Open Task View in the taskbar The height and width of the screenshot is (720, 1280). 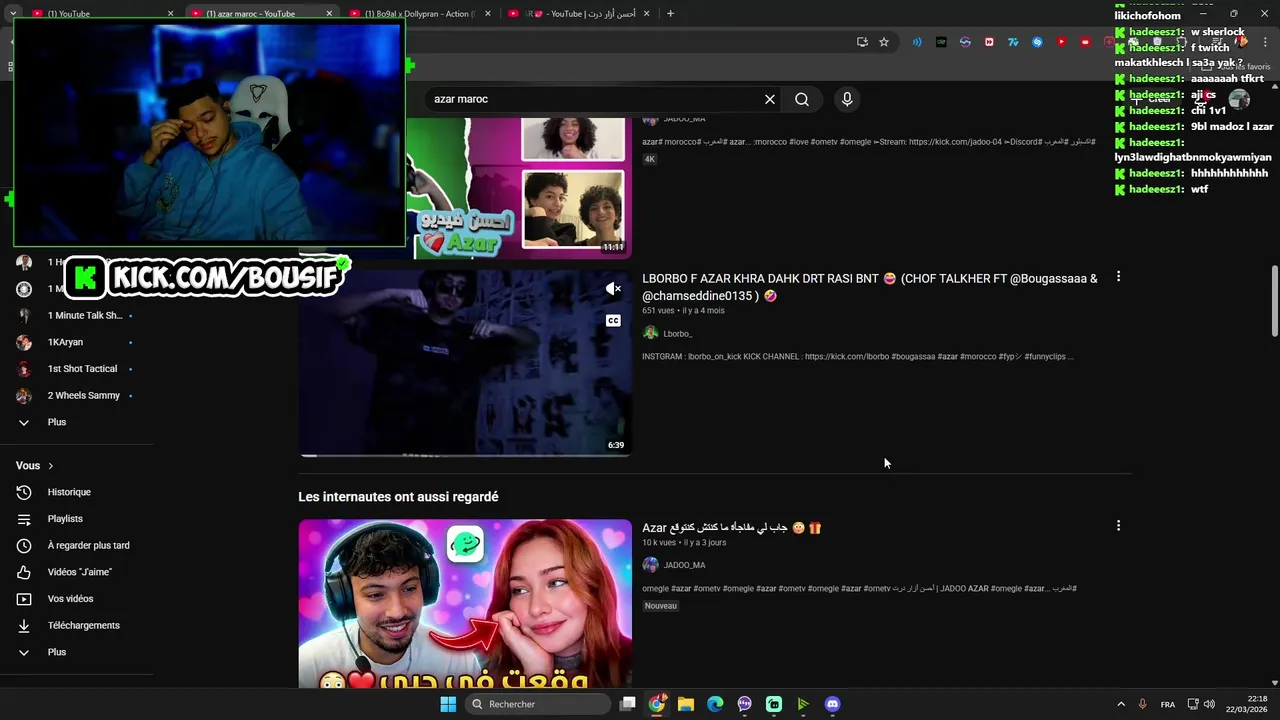point(627,704)
